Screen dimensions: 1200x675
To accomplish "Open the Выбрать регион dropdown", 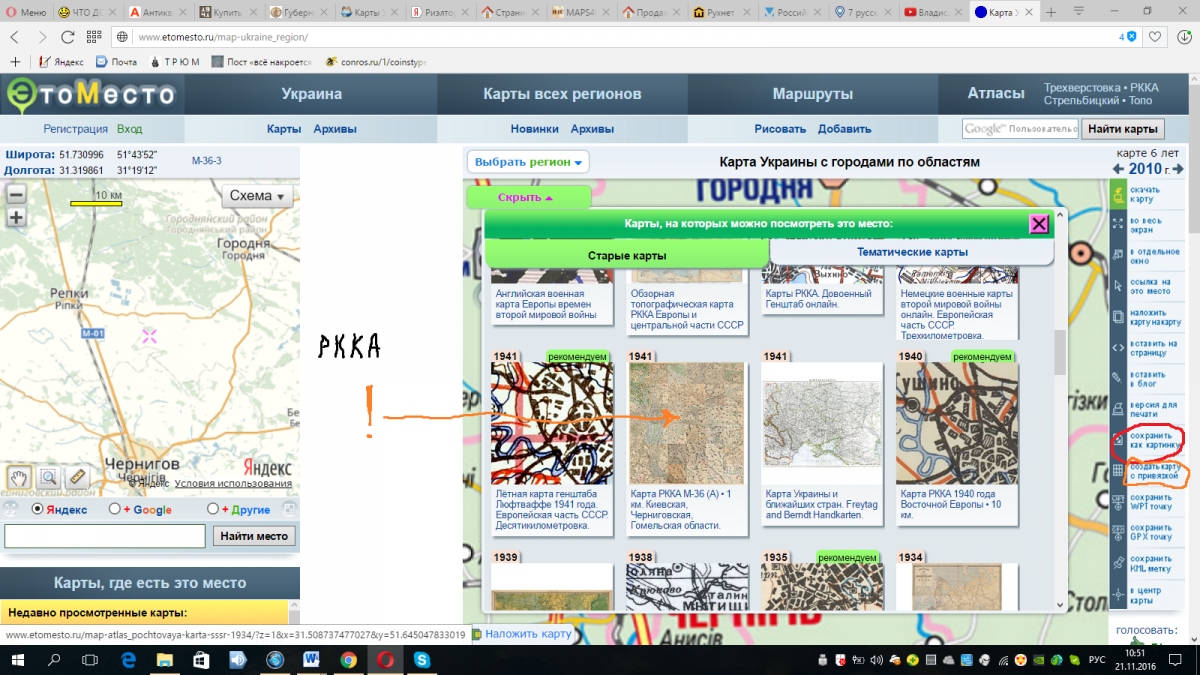I will 528,162.
